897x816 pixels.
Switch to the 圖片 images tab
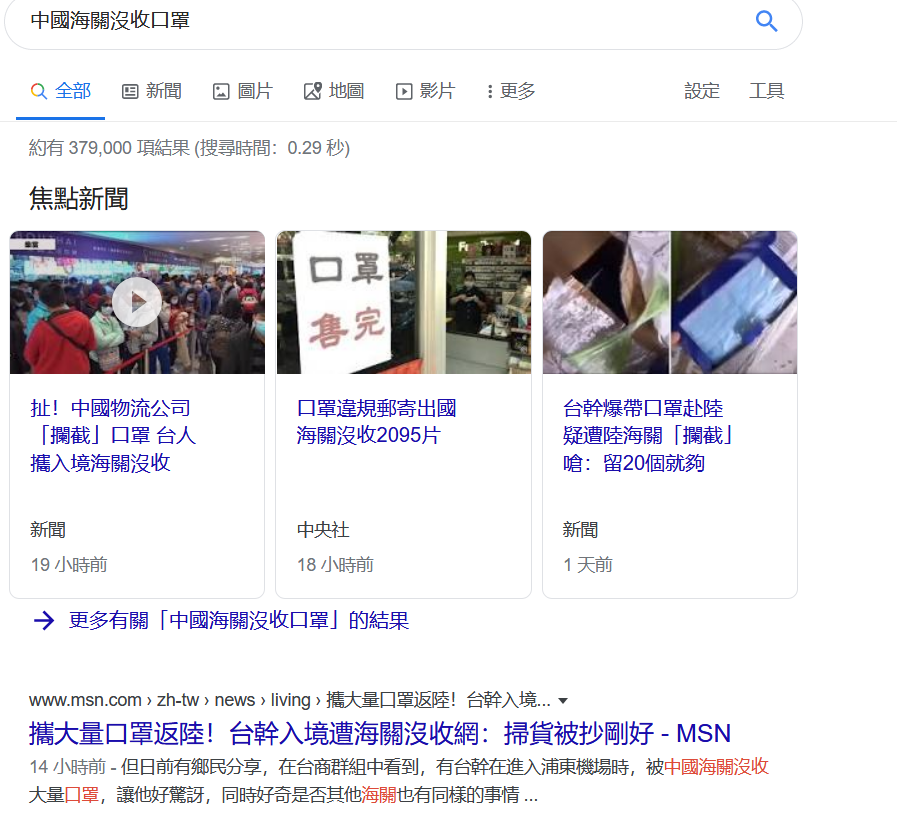(x=243, y=91)
